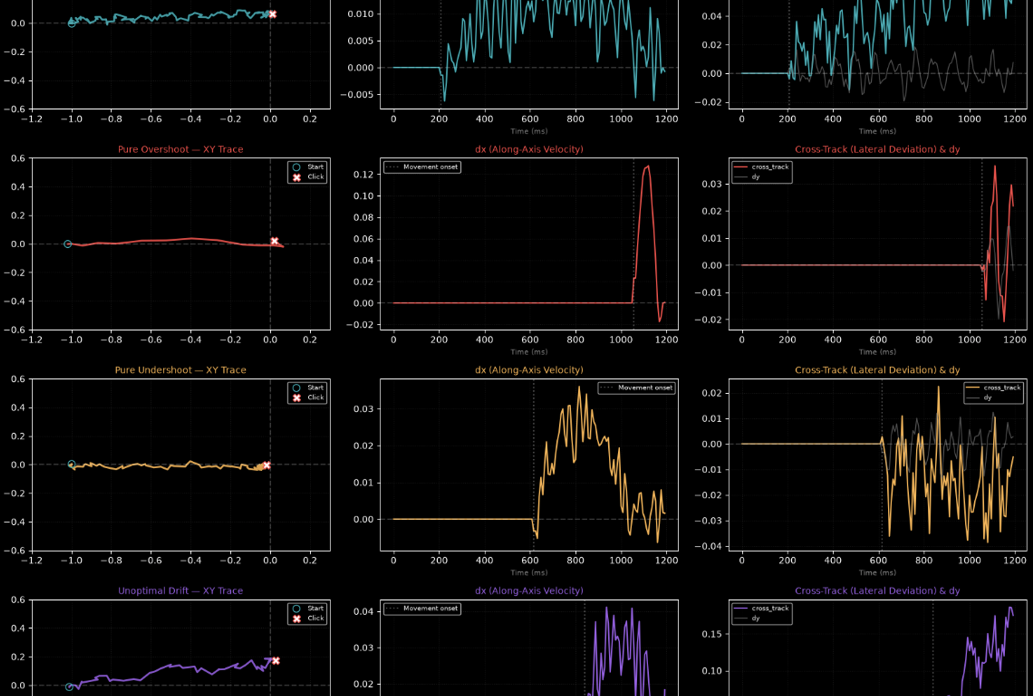Click "dy" in the red cross-track legend
The image size is (1033, 696).
tap(756, 177)
